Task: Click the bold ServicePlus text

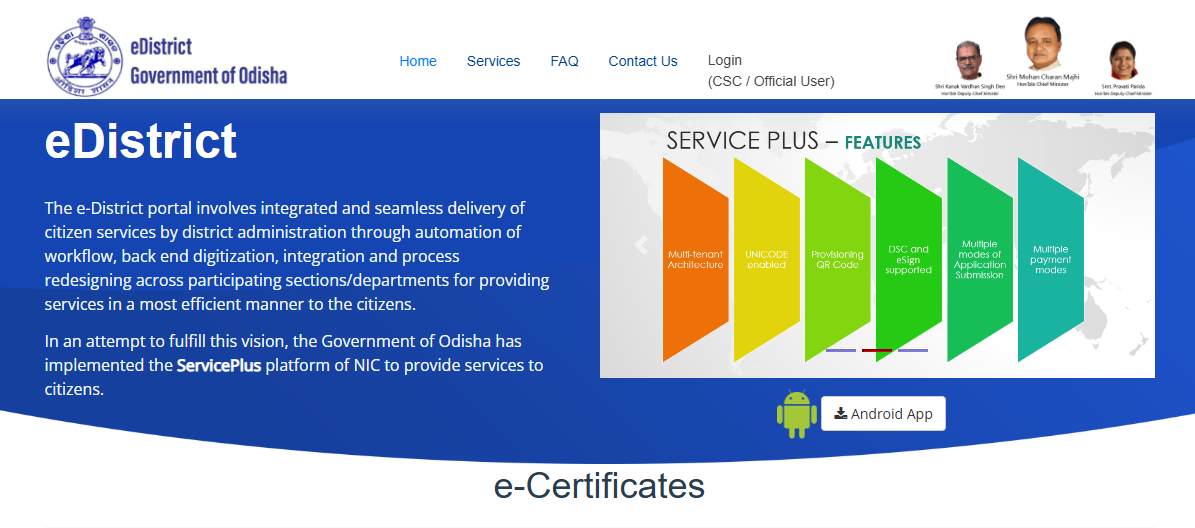Action: [x=219, y=366]
